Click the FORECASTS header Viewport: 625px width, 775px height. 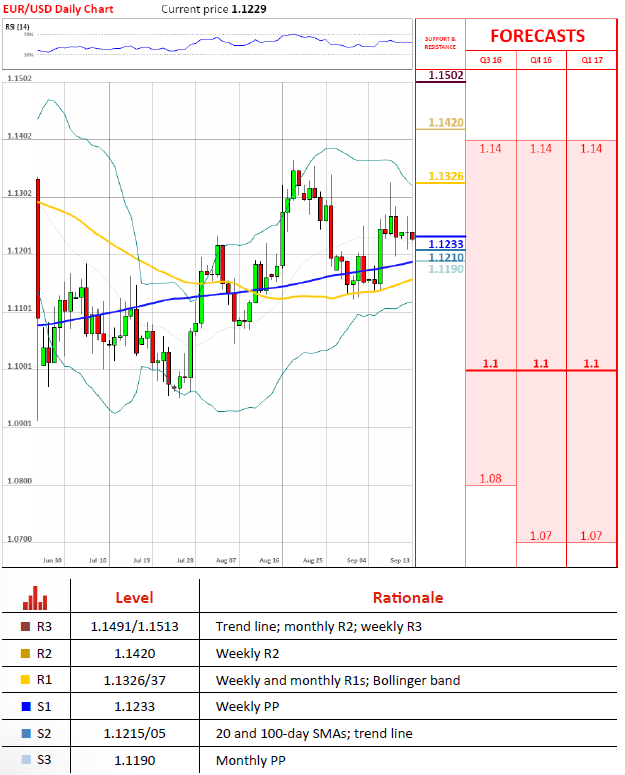coord(537,35)
